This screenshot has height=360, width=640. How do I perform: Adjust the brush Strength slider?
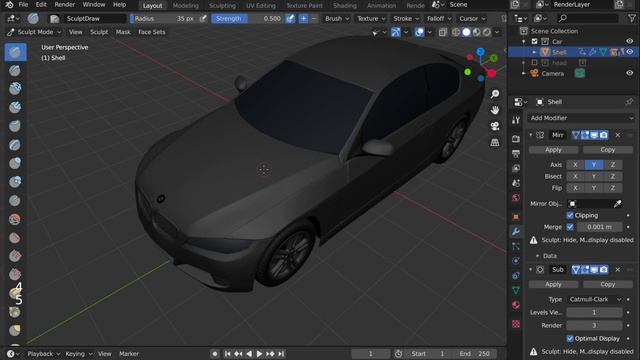click(247, 18)
